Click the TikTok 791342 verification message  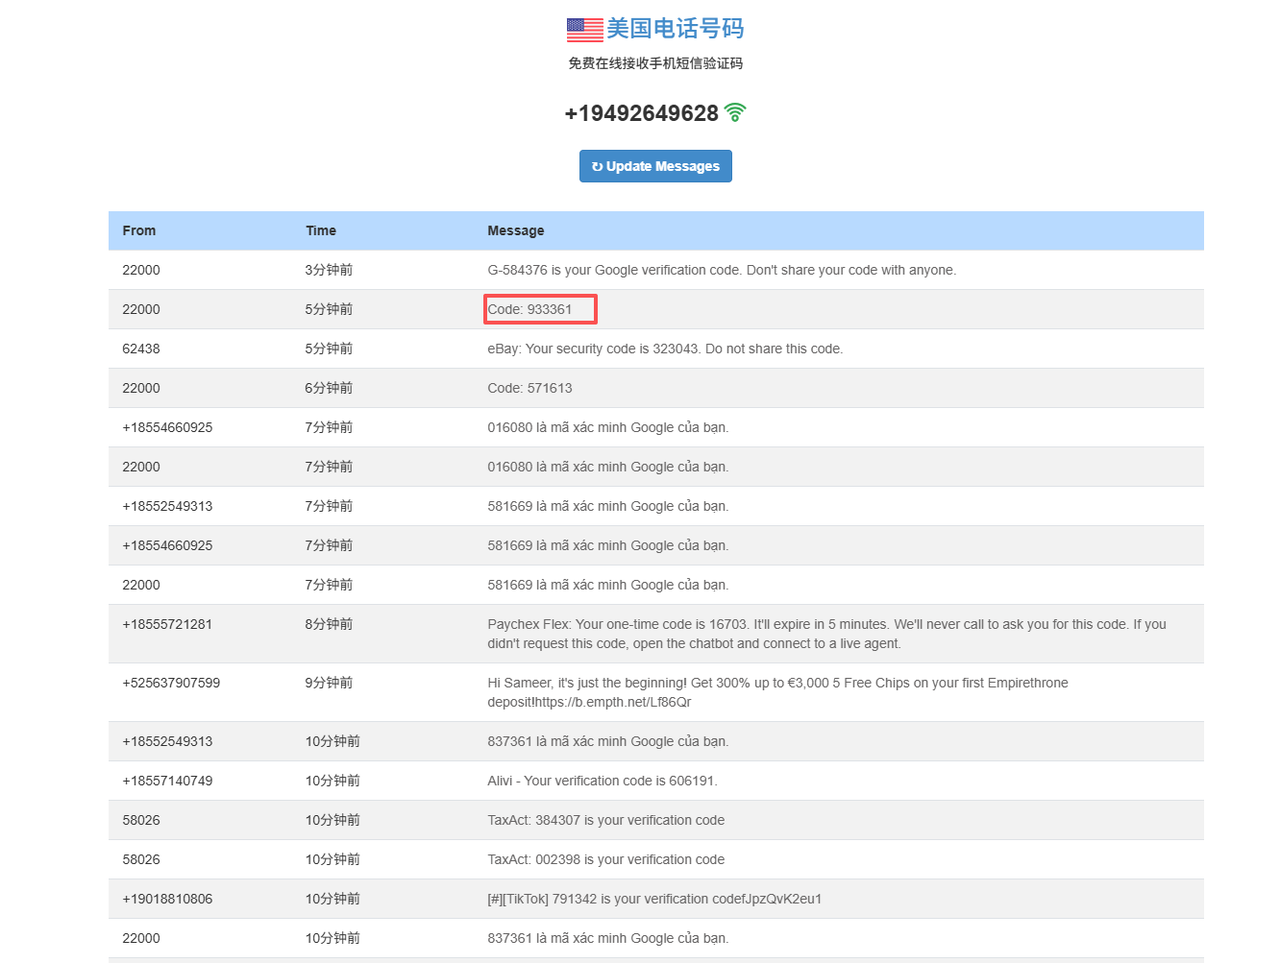click(654, 899)
